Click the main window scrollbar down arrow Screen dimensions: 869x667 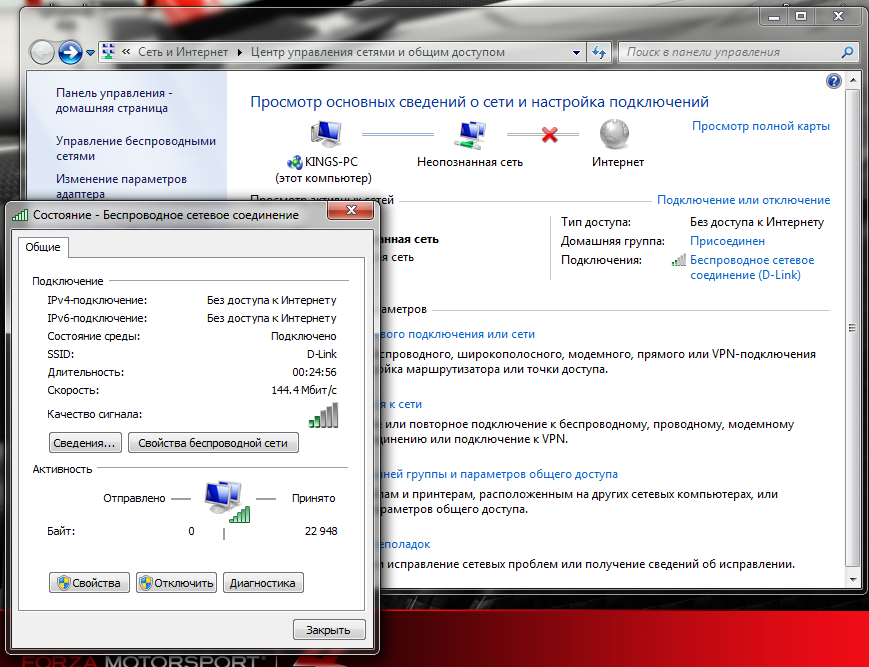853,580
